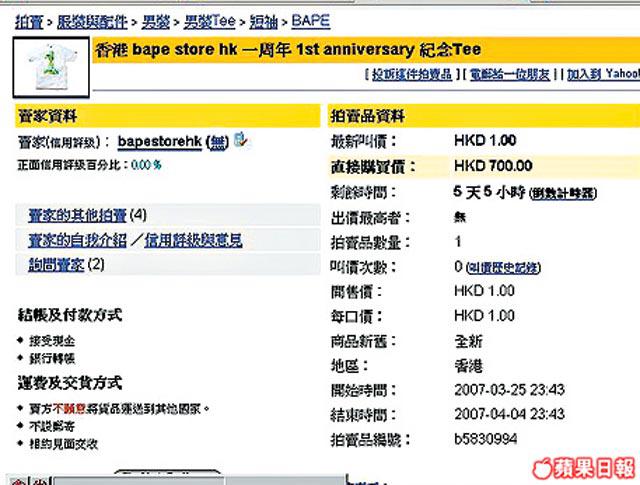Go to 服裝與配件 breadcrumb category
Viewport: 640px width, 485px height.
[92, 22]
